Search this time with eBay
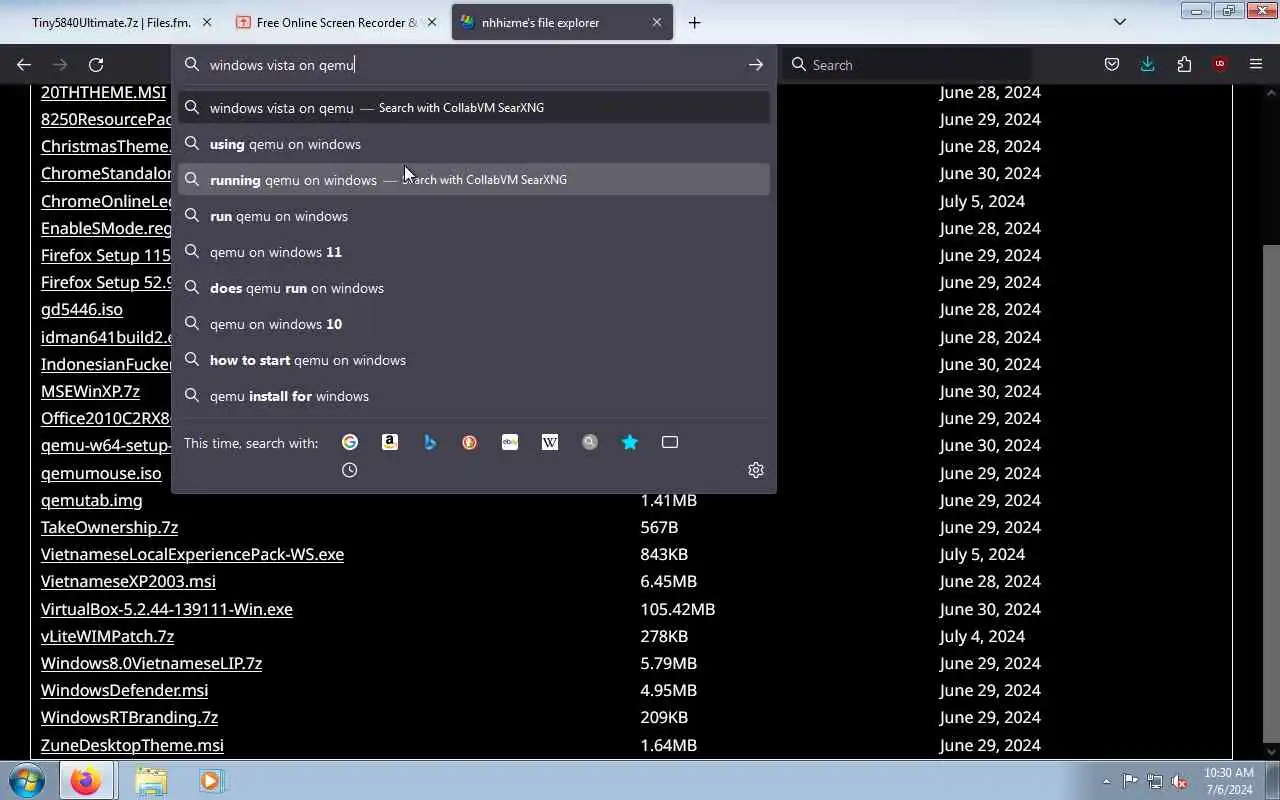This screenshot has width=1280, height=800. coord(510,442)
